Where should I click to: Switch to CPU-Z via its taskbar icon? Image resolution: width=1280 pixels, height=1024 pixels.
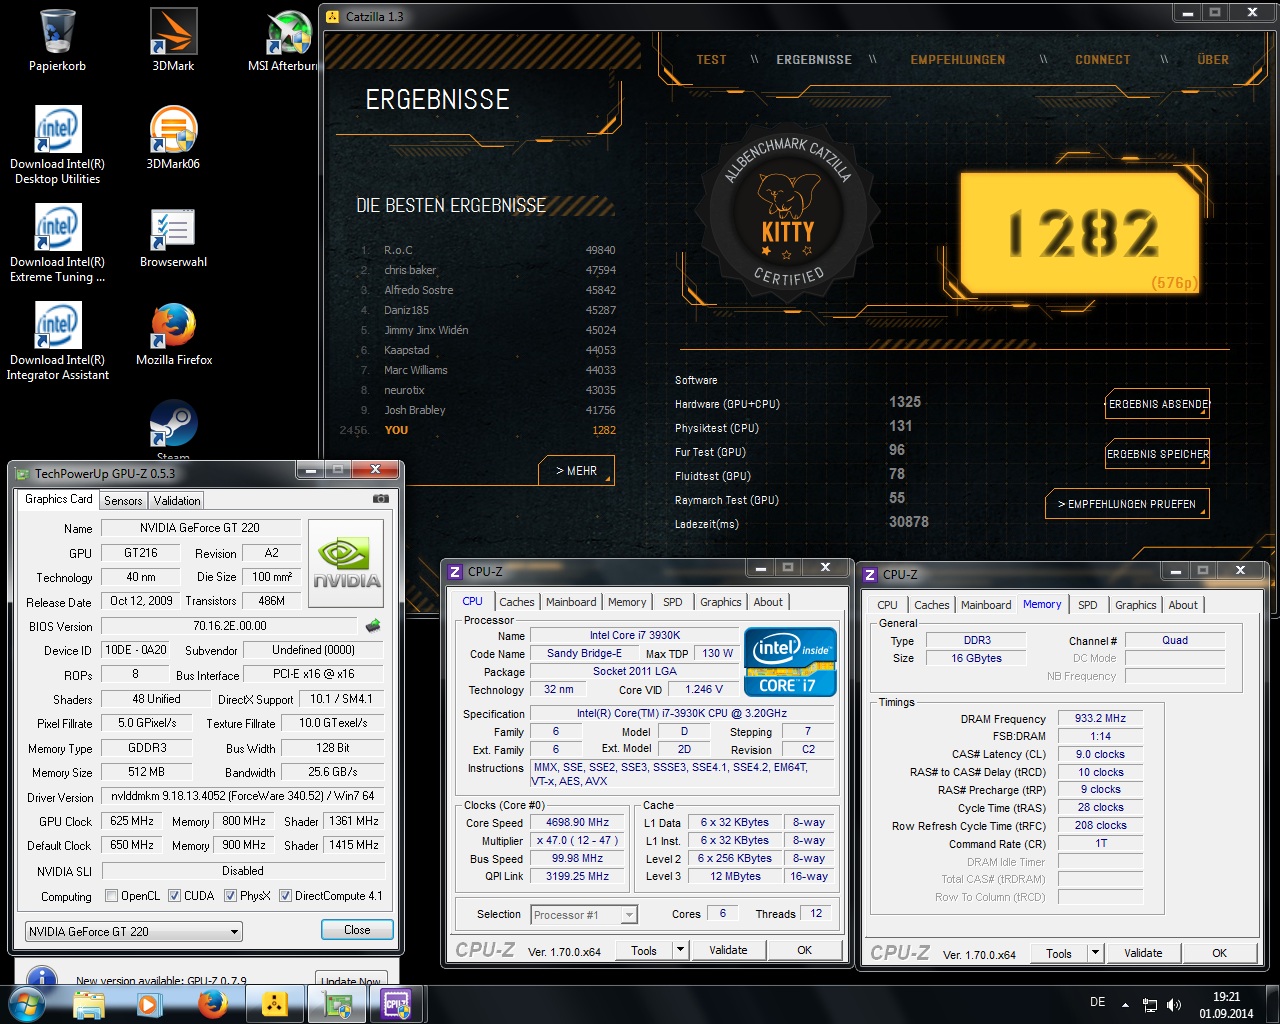[x=397, y=1004]
